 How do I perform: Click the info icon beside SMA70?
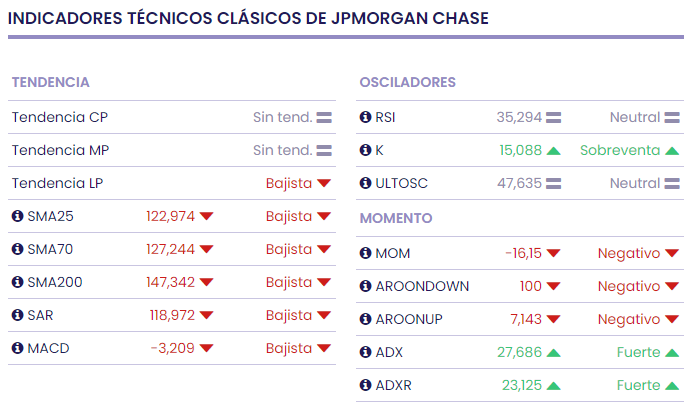(17, 249)
